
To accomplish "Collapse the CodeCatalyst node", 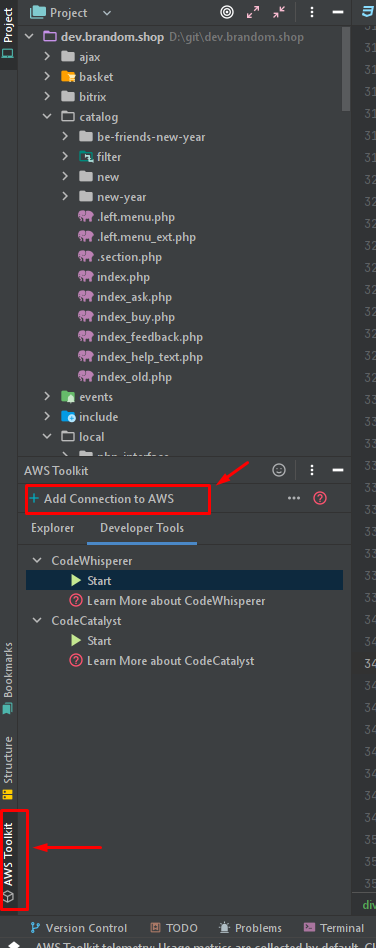I will pyautogui.click(x=37, y=620).
